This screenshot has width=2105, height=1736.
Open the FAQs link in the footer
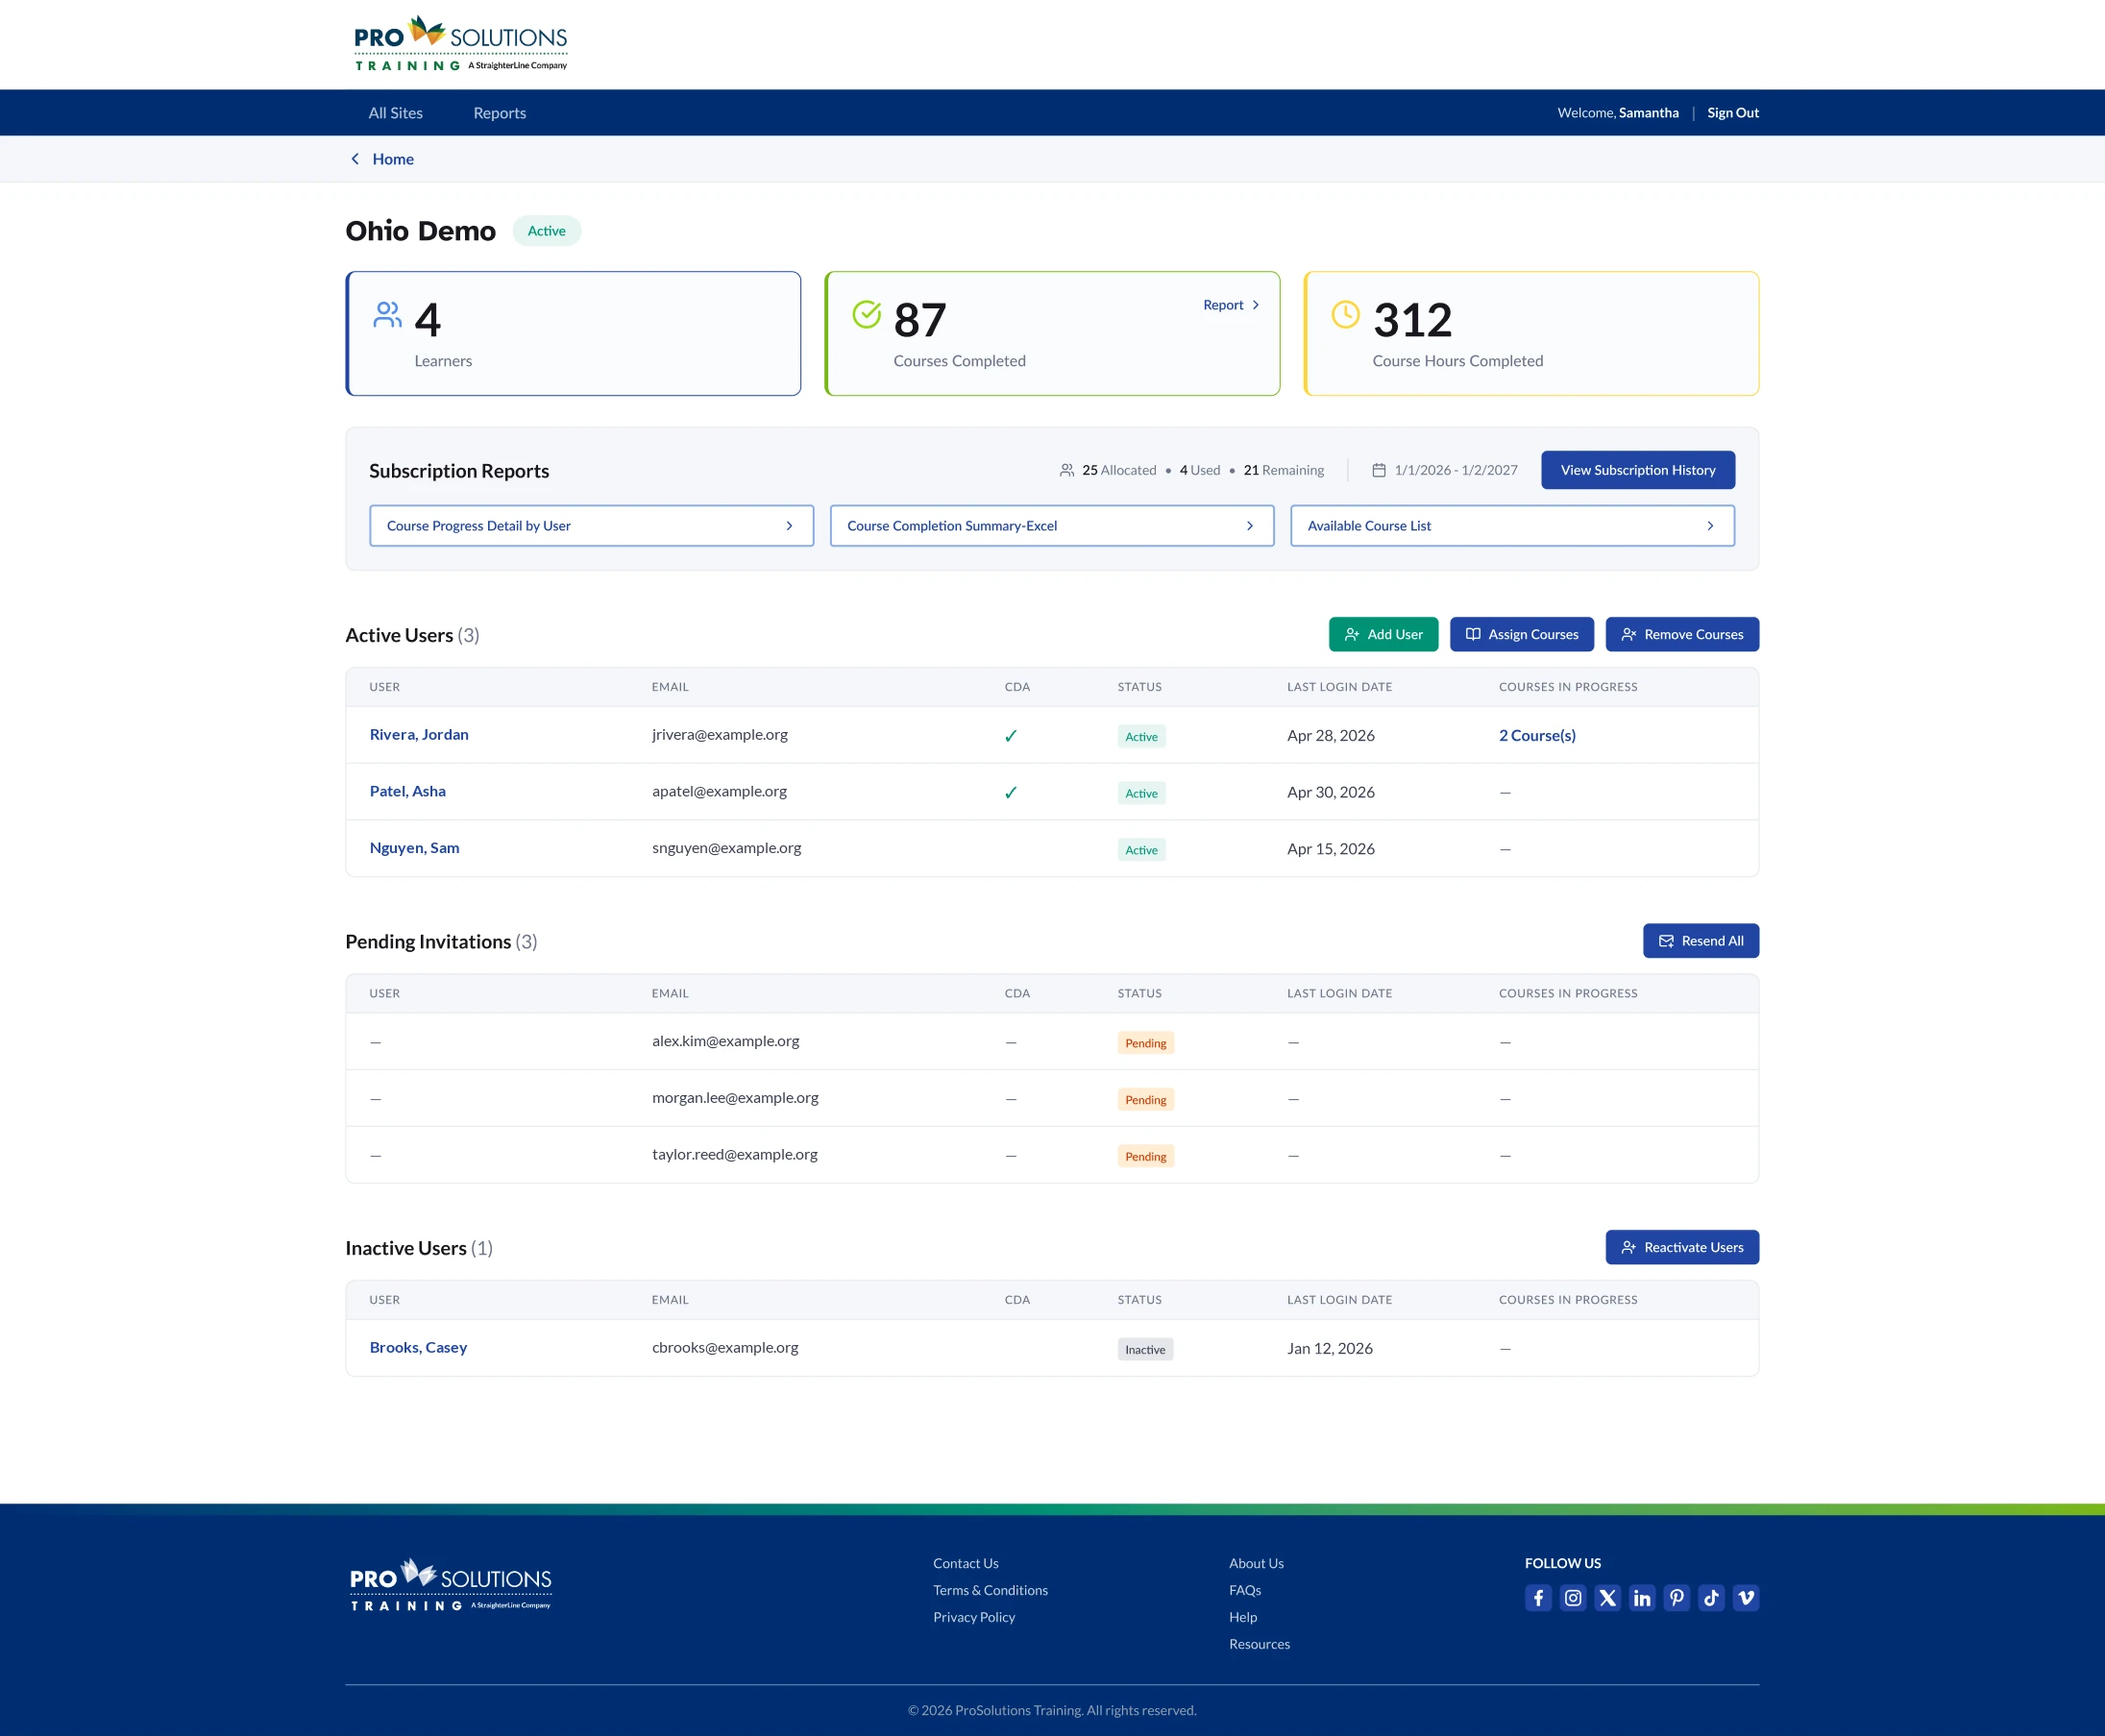coord(1245,1590)
